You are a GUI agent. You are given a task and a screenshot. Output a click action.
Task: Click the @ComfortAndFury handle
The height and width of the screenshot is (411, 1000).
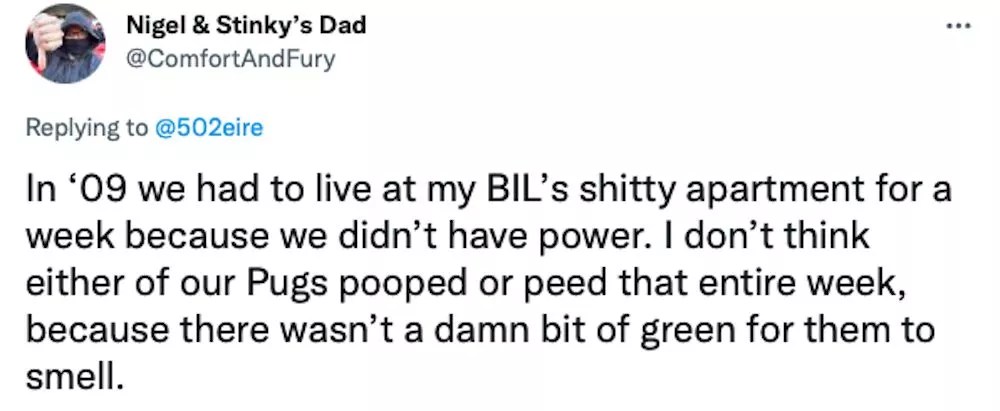point(231,60)
